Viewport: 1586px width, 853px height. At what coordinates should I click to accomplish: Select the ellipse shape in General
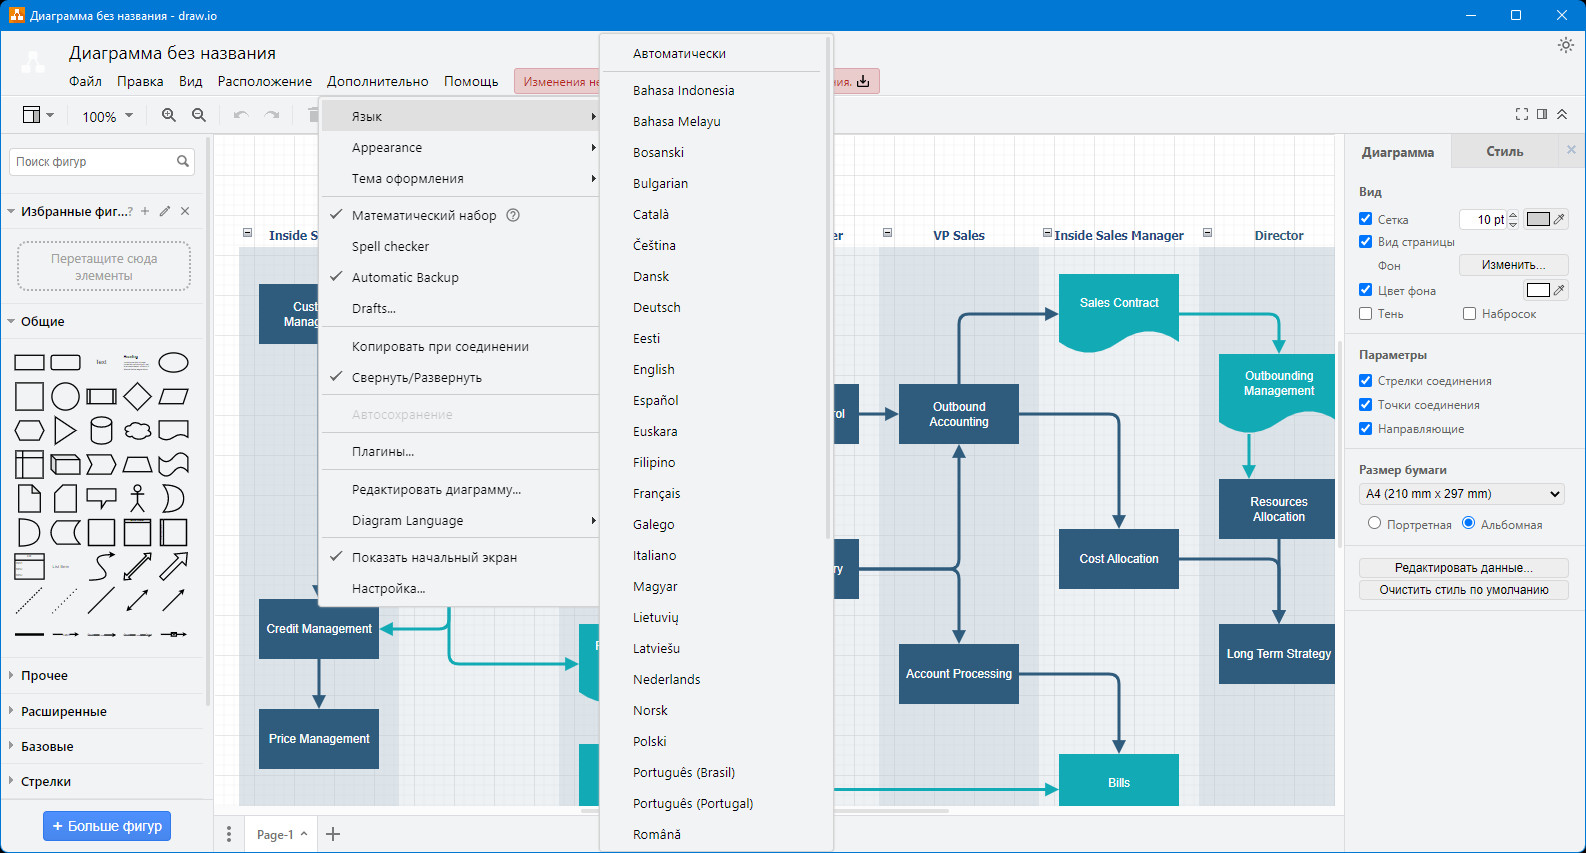[173, 362]
